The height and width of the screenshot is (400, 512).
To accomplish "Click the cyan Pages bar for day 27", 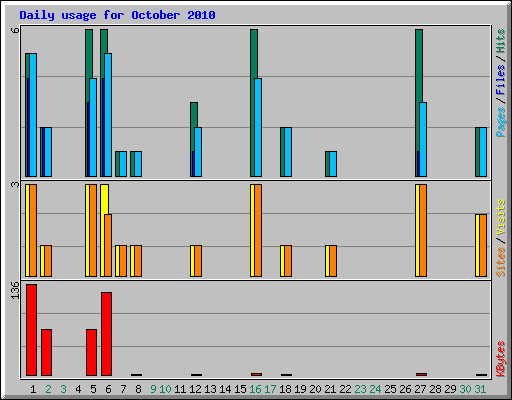I will point(423,139).
